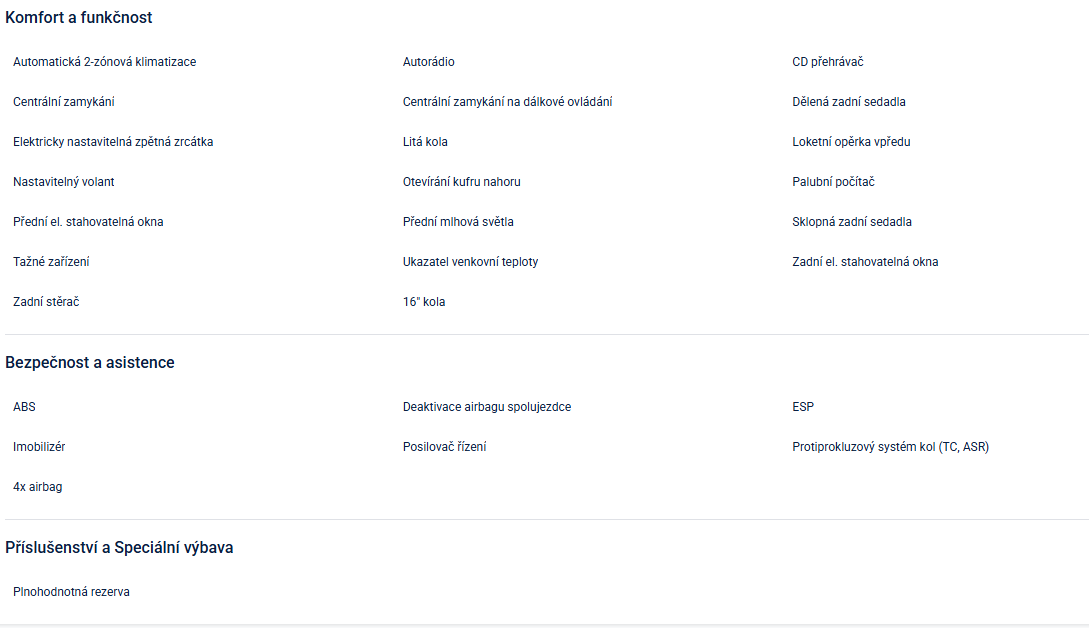Viewport: 1089px width, 628px height.
Task: Select the 'ESP' entry
Action: 803,407
